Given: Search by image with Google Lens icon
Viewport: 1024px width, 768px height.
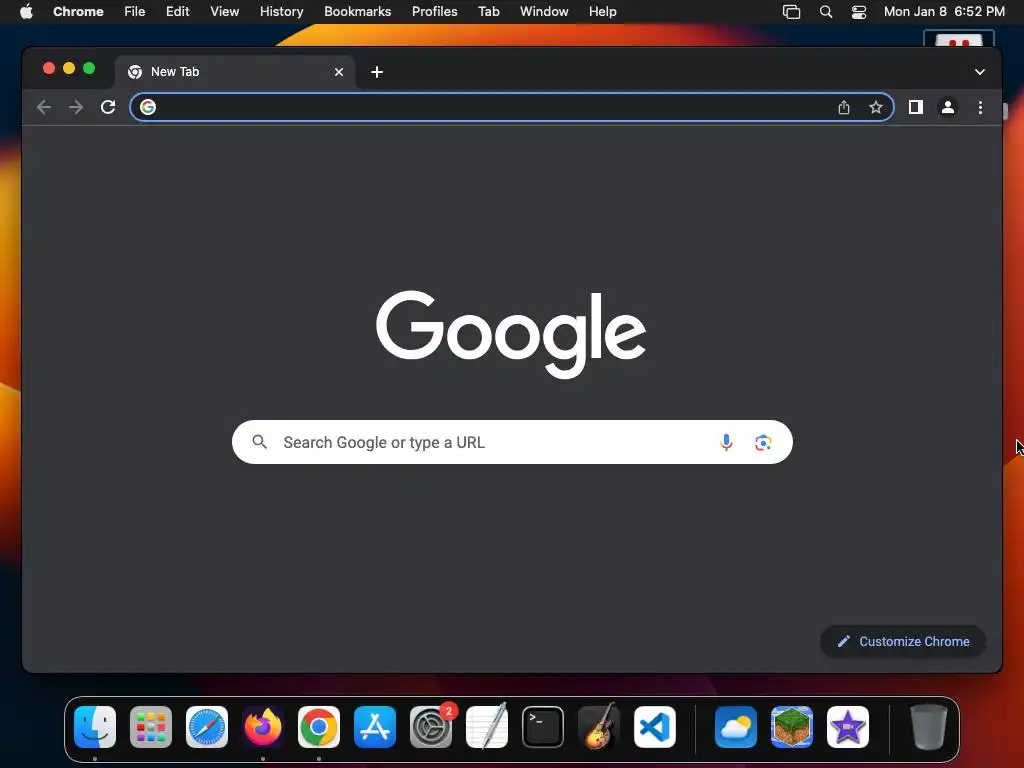Looking at the screenshot, I should [763, 442].
